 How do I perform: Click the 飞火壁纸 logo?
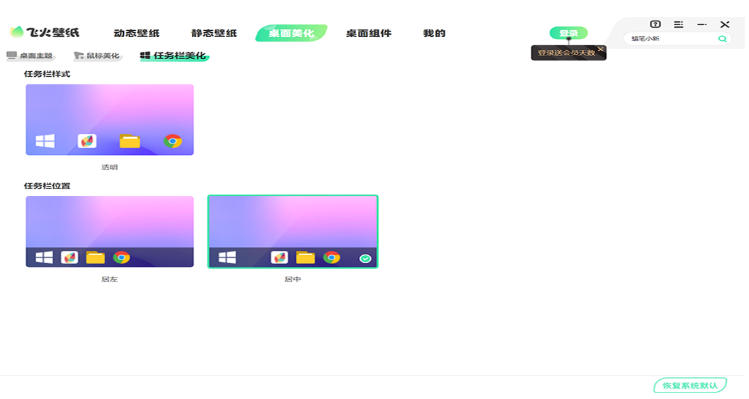click(x=44, y=32)
